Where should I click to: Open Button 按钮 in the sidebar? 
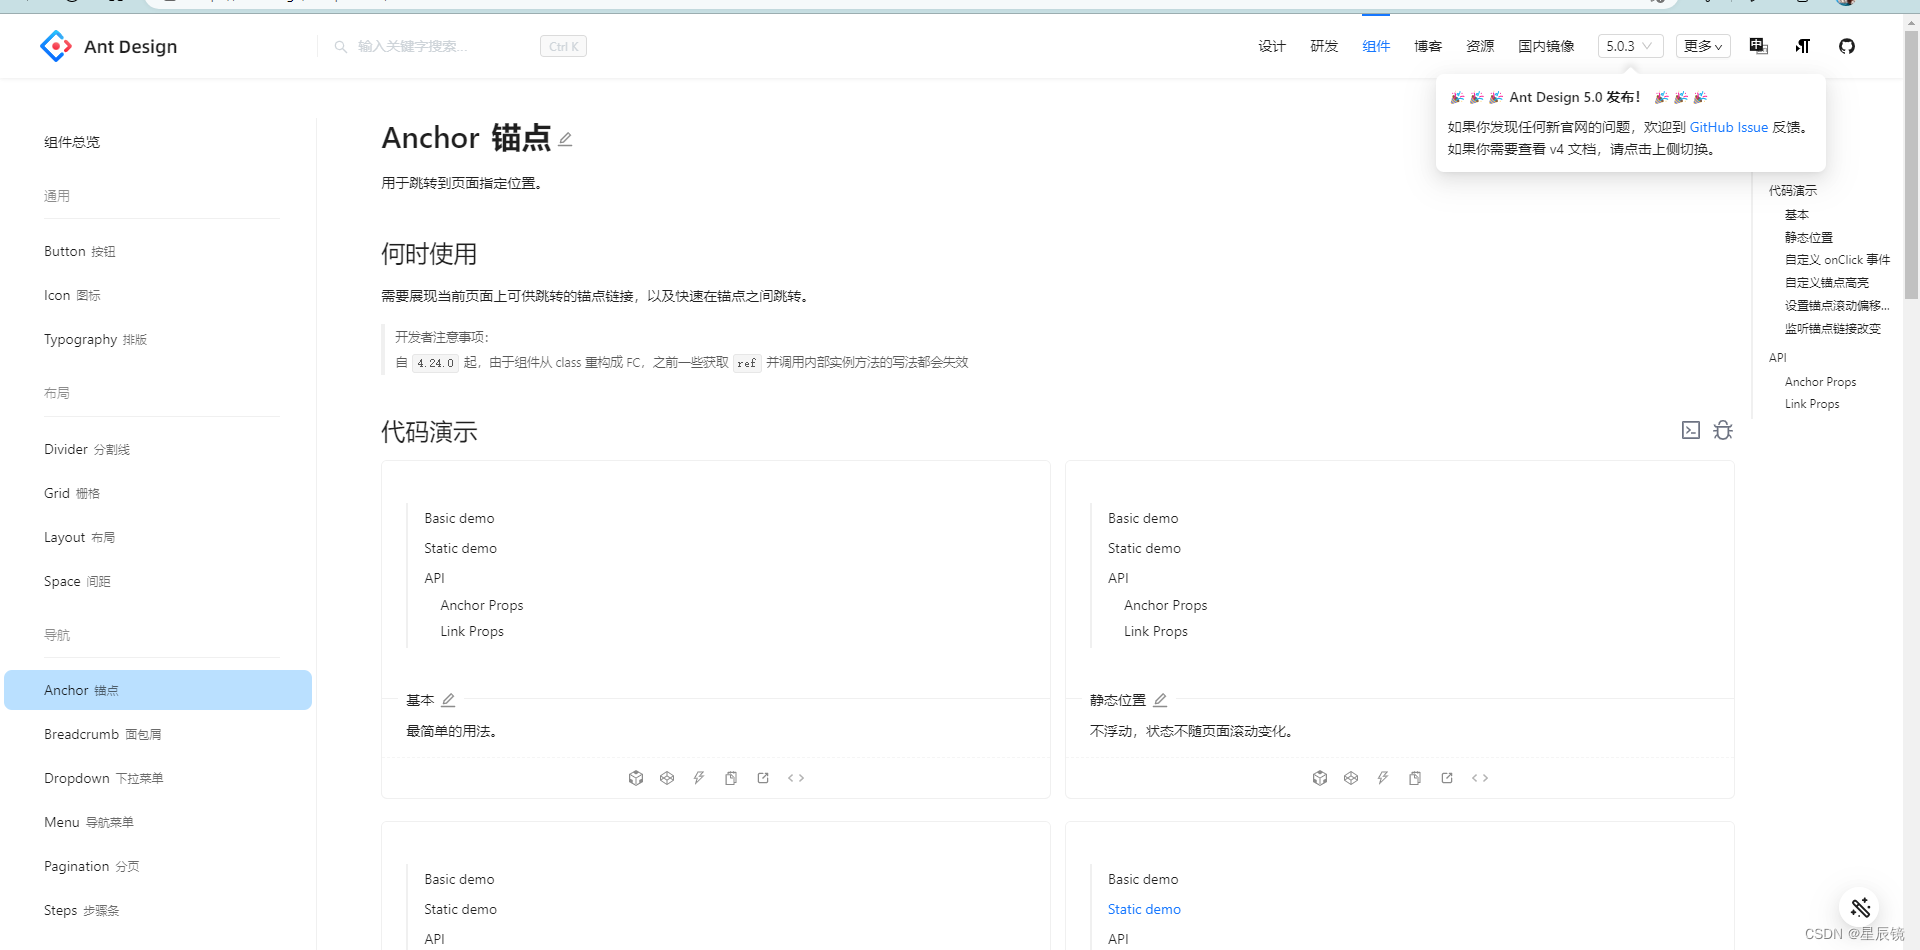[x=158, y=251]
